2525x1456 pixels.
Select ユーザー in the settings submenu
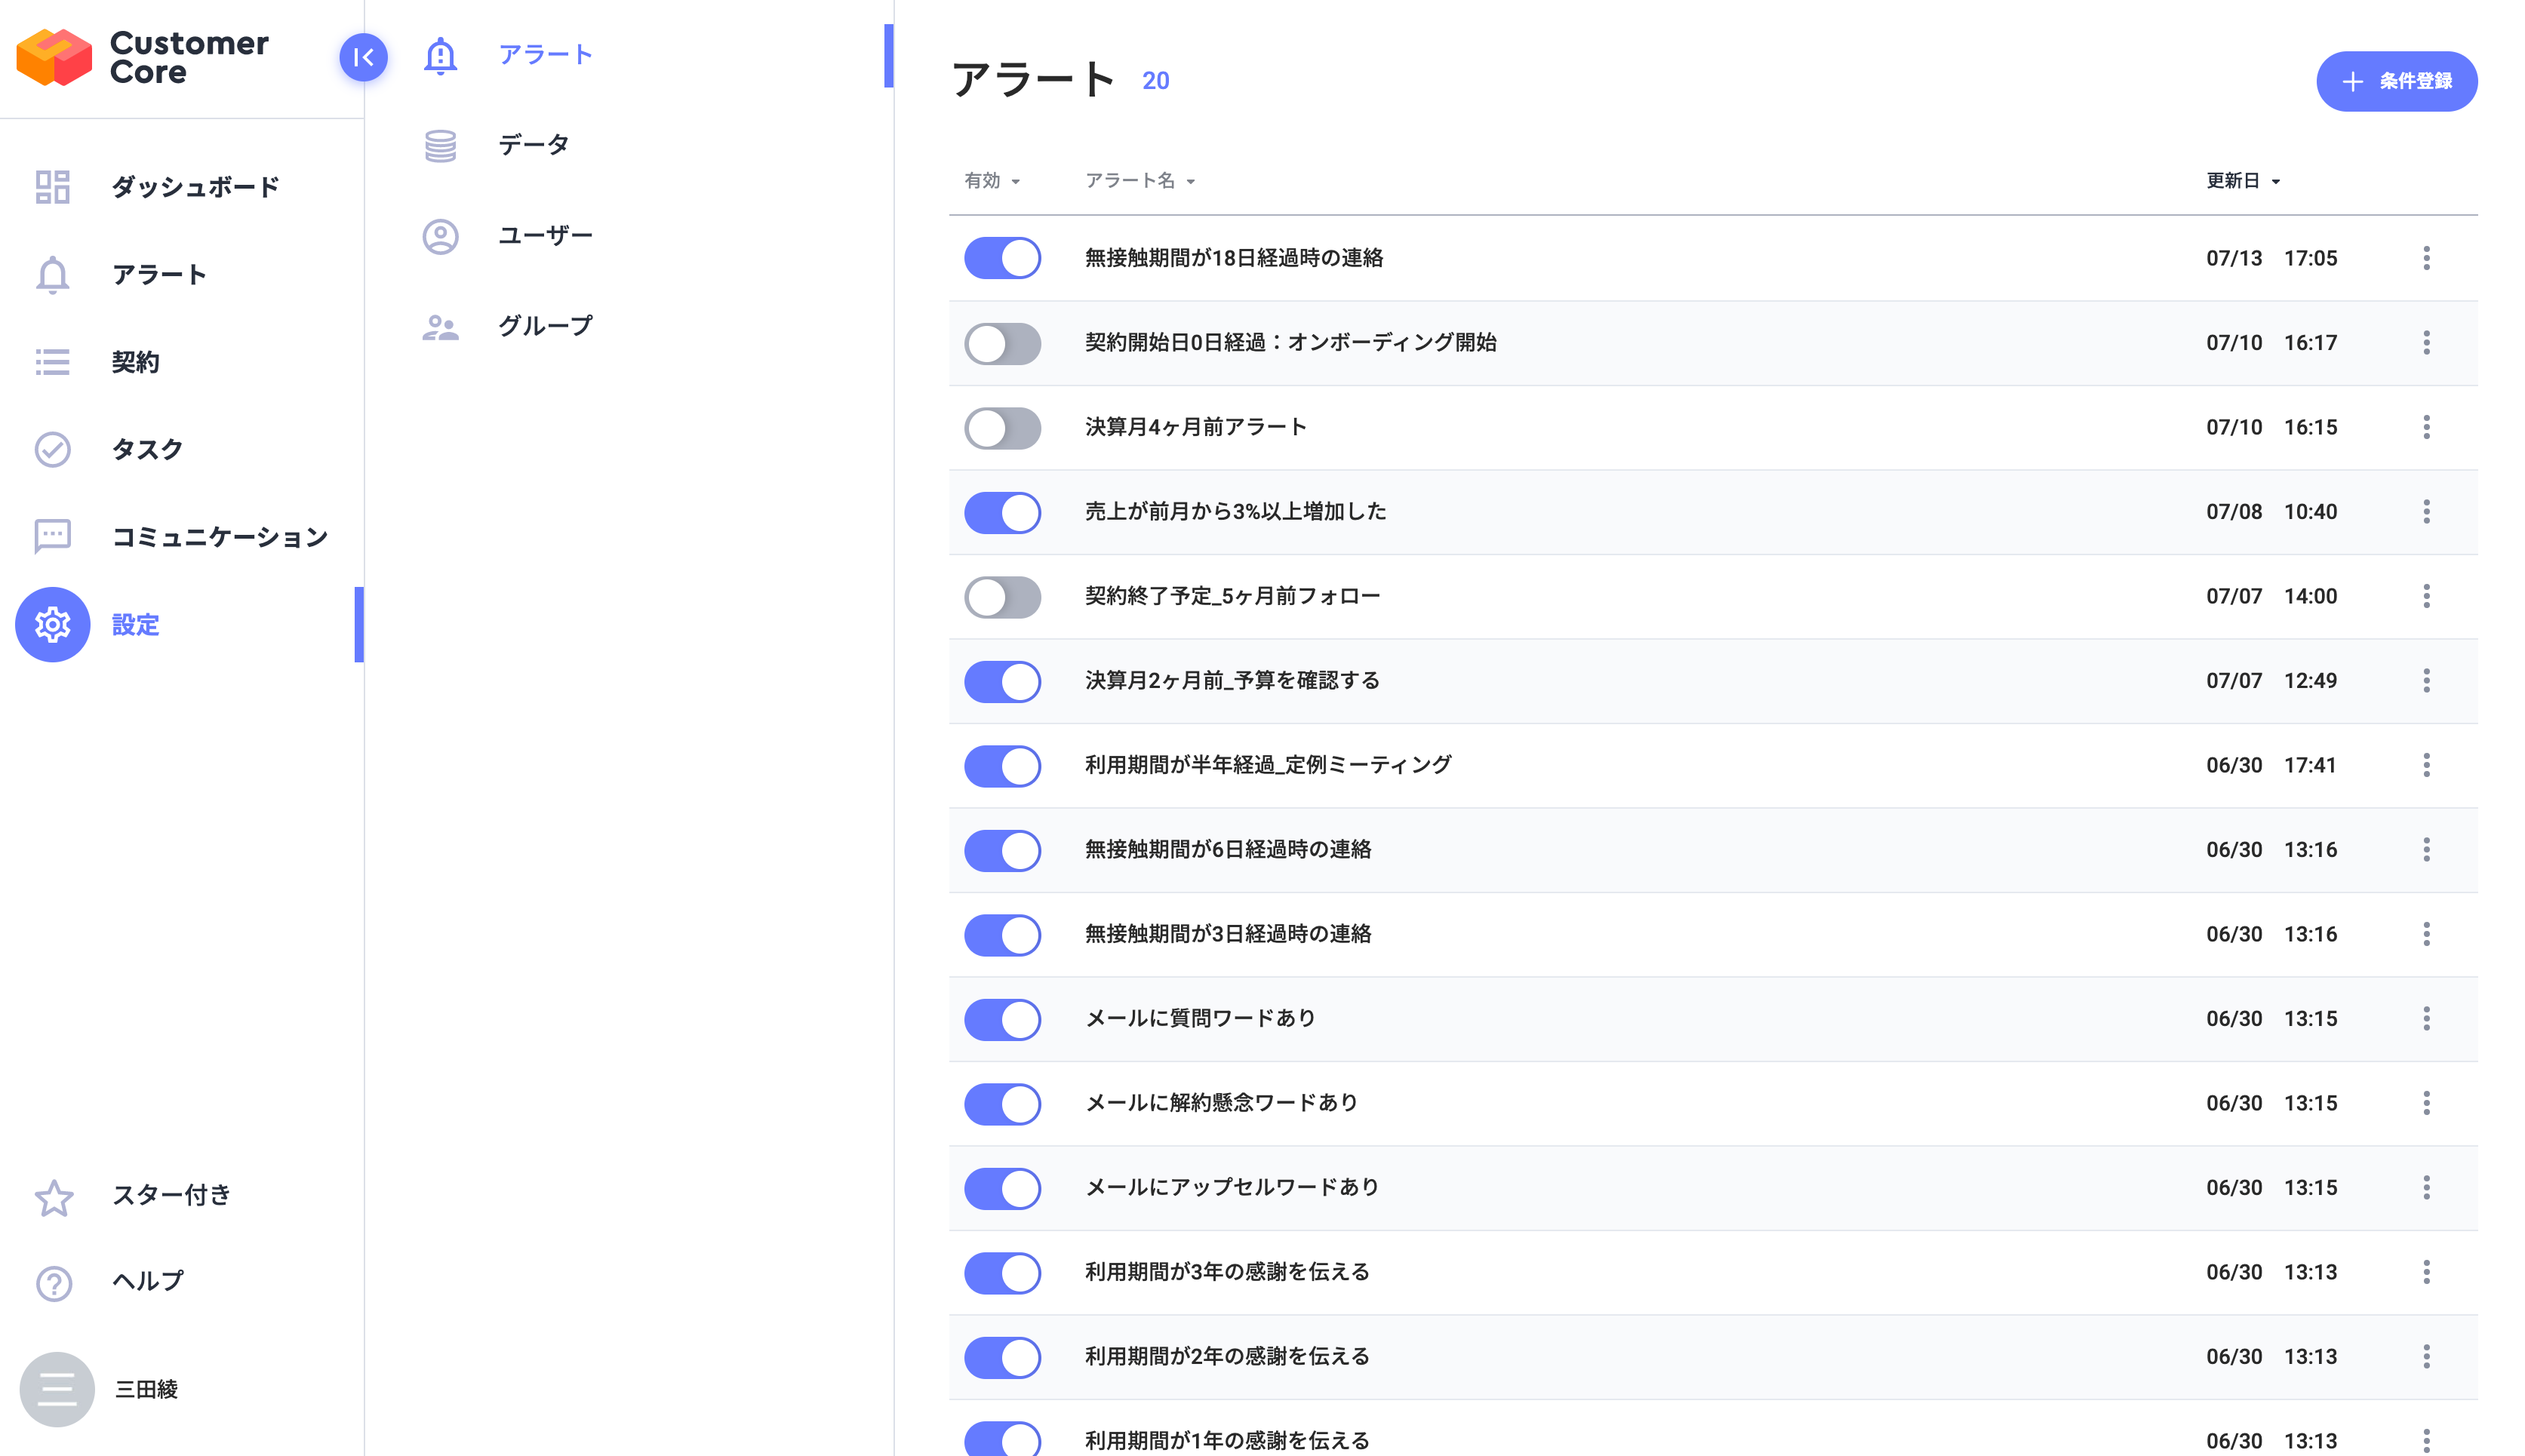pyautogui.click(x=545, y=236)
